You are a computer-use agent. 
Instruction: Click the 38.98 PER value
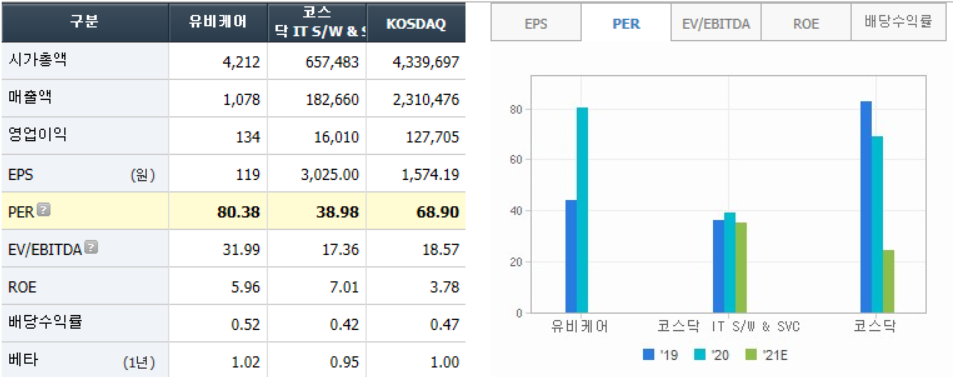[336, 212]
